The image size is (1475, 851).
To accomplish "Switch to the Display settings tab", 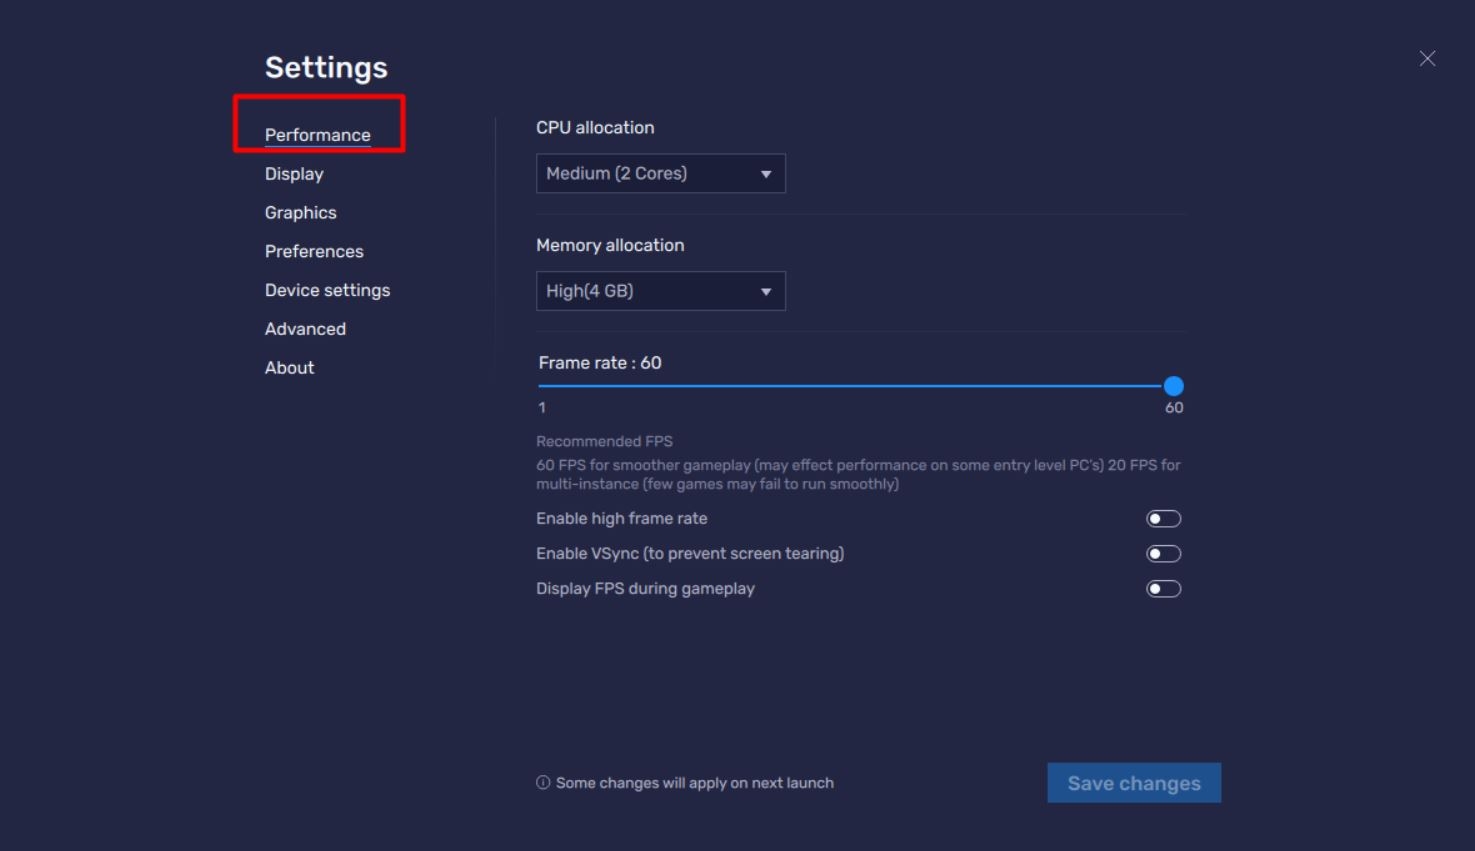I will pyautogui.click(x=294, y=174).
